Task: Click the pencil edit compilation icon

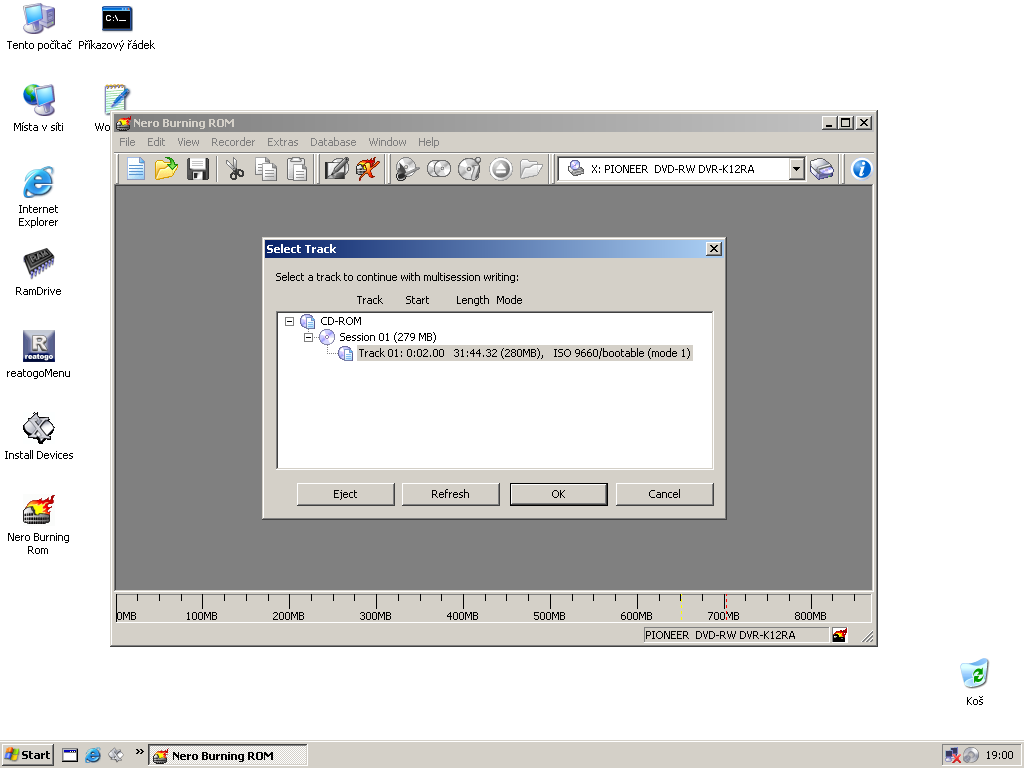Action: 336,169
